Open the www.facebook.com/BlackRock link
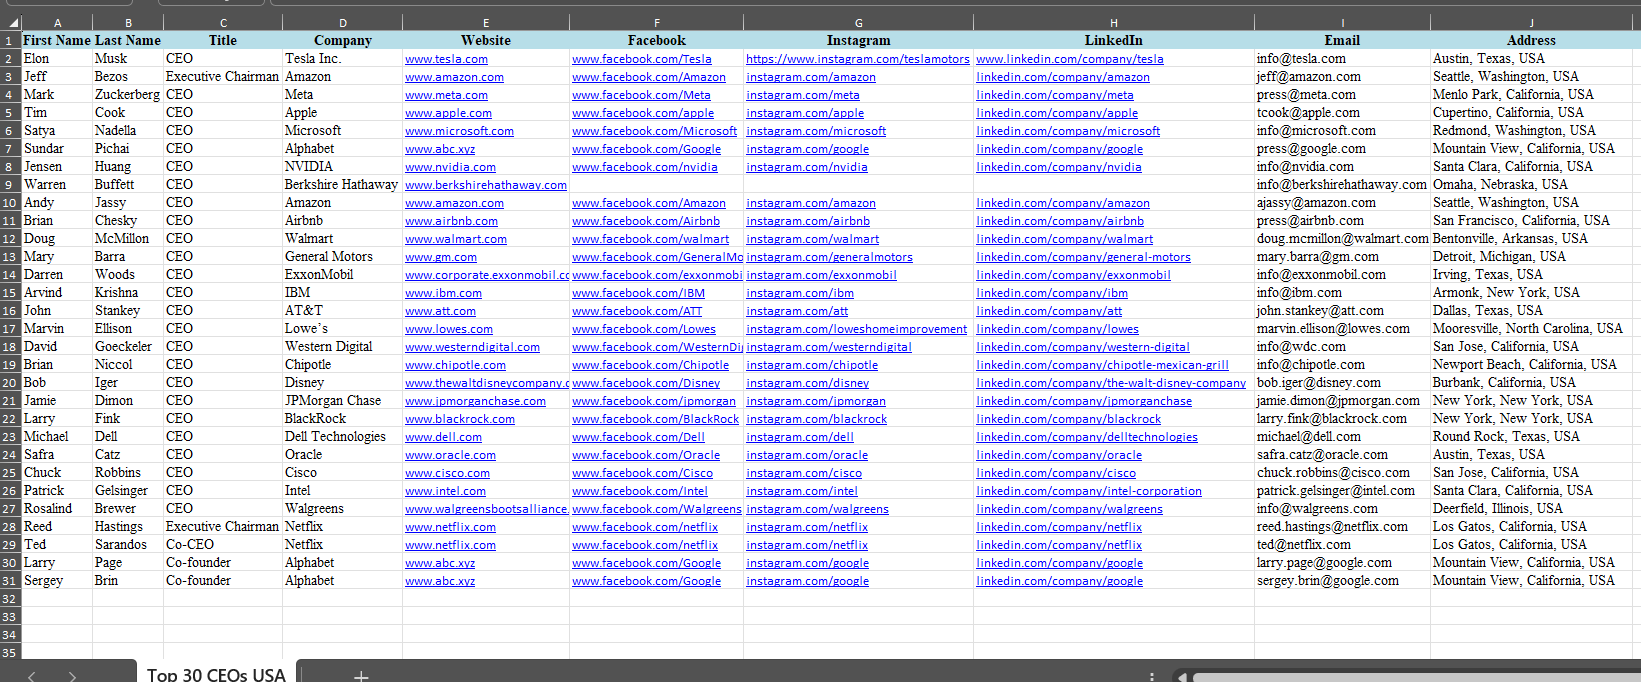The image size is (1641, 682). click(655, 419)
